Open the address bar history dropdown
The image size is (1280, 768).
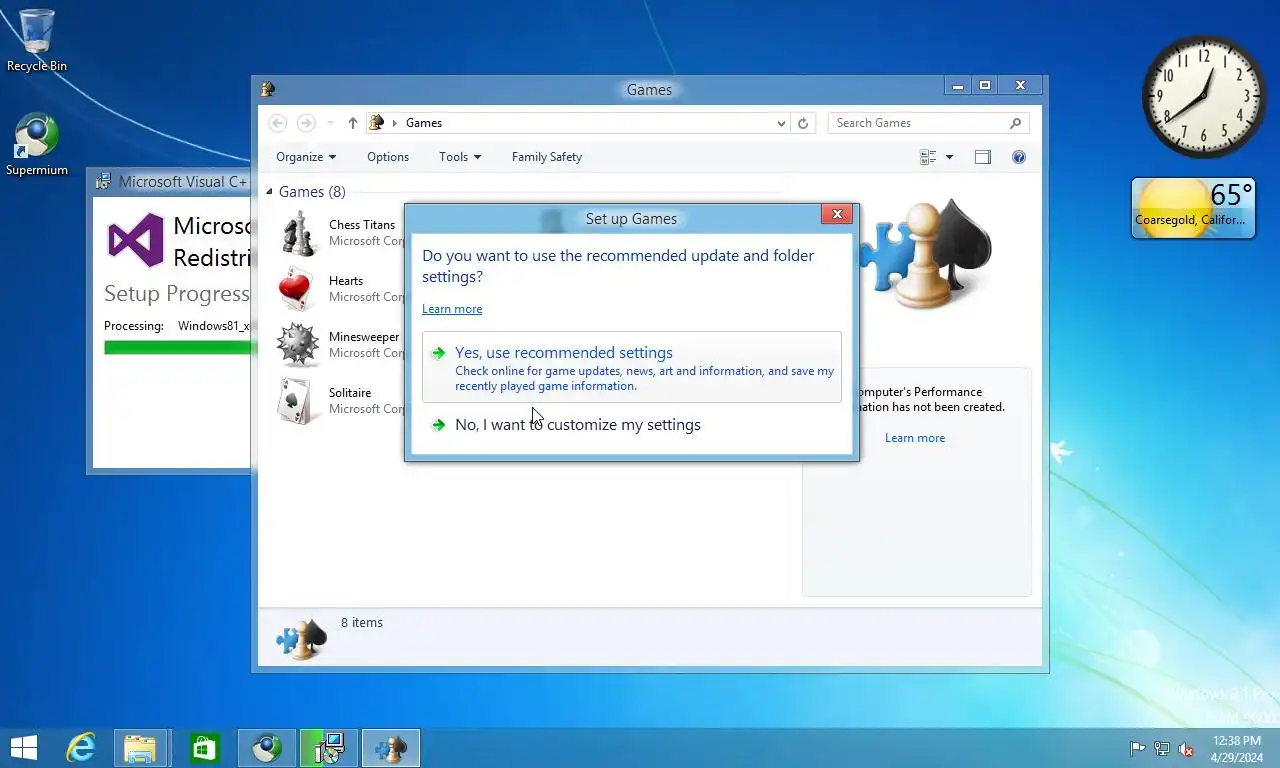781,123
